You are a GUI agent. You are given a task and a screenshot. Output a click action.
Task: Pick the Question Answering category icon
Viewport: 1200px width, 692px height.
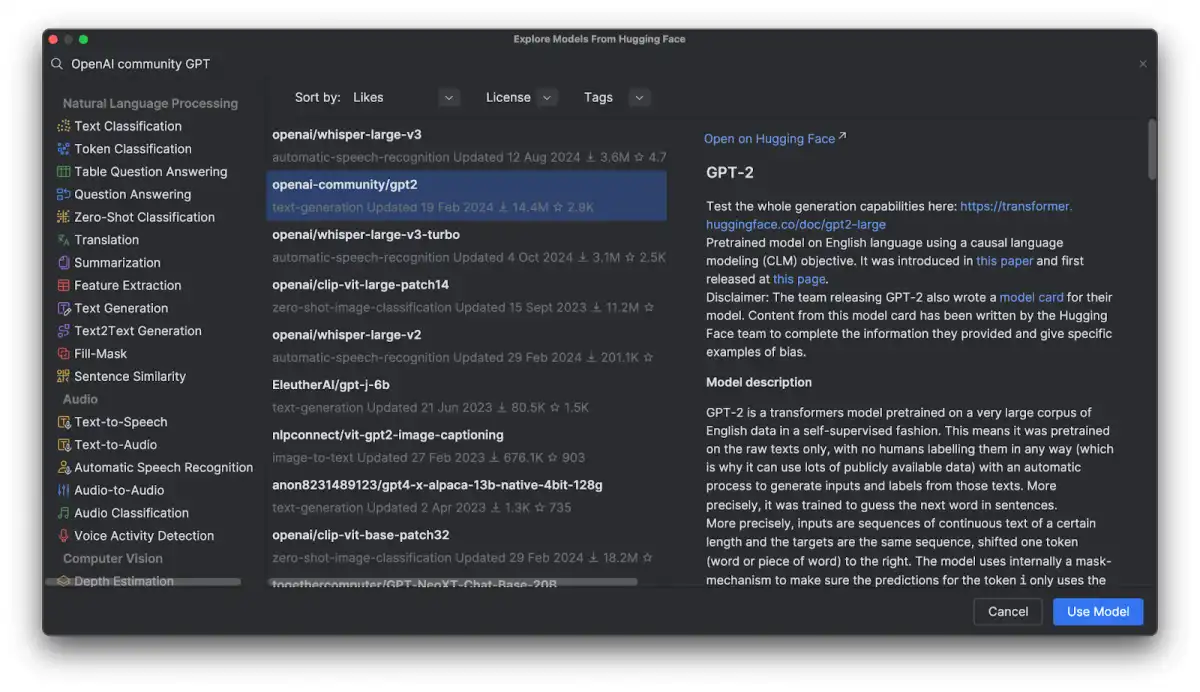coord(64,194)
